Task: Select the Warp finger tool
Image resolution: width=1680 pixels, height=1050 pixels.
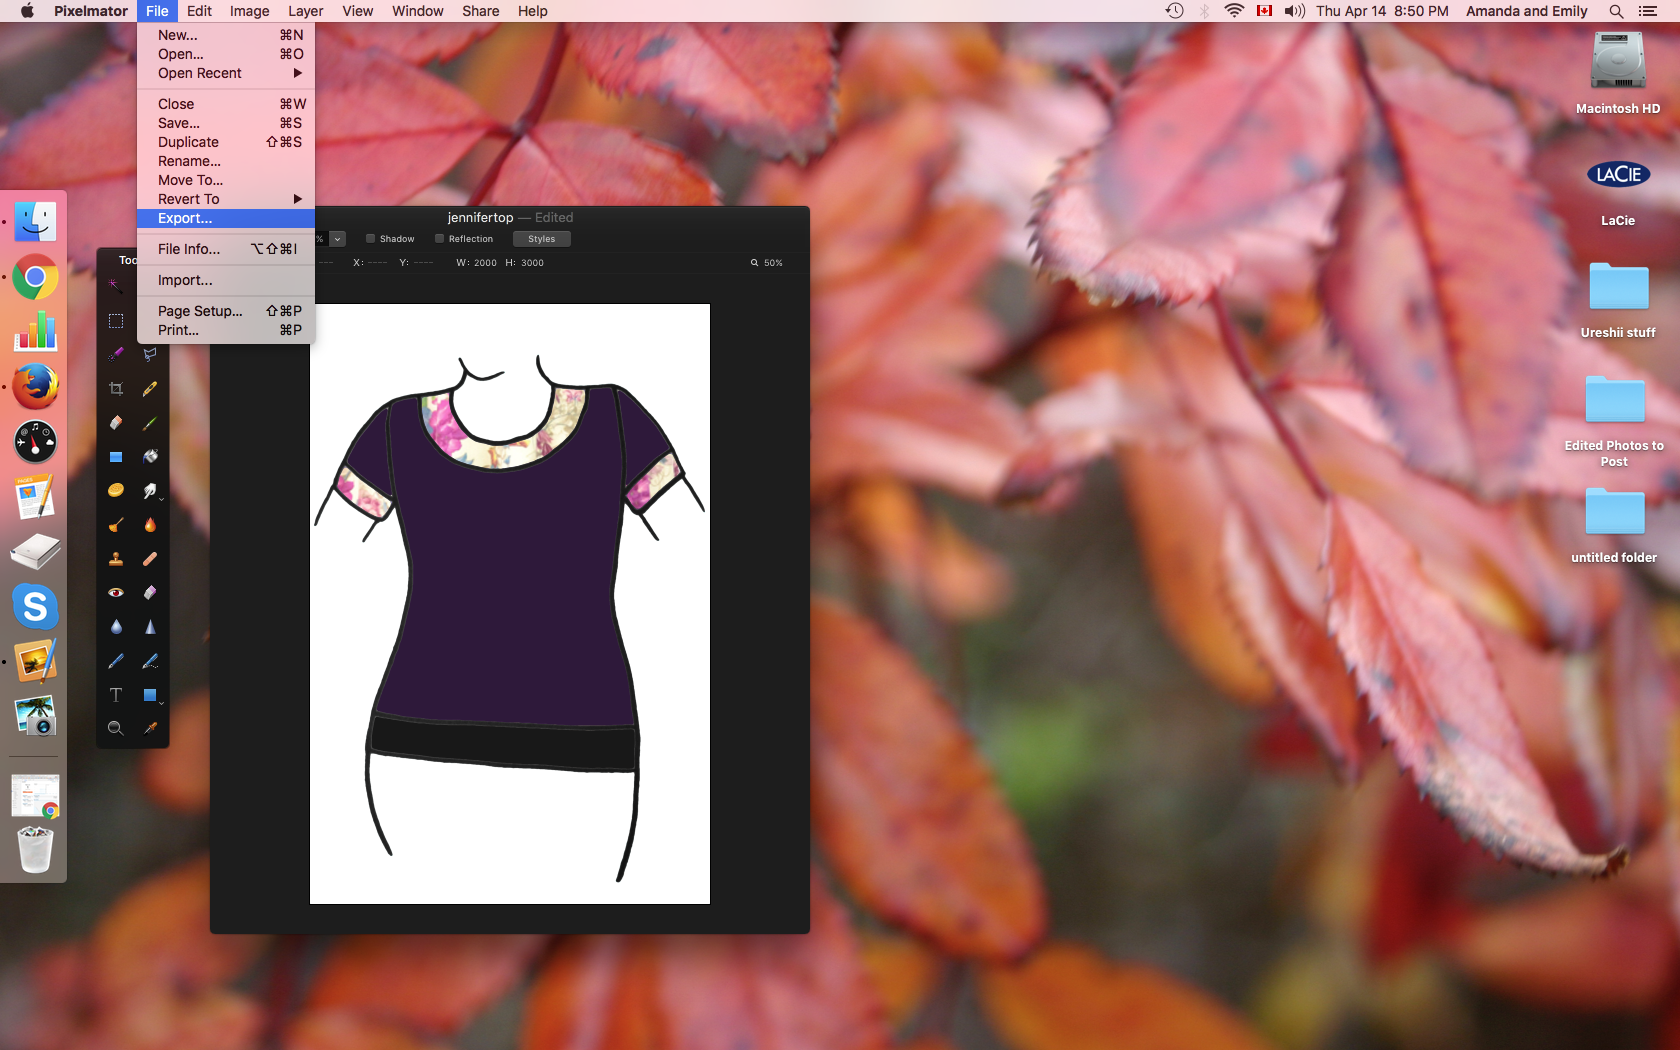Action: pyautogui.click(x=150, y=490)
